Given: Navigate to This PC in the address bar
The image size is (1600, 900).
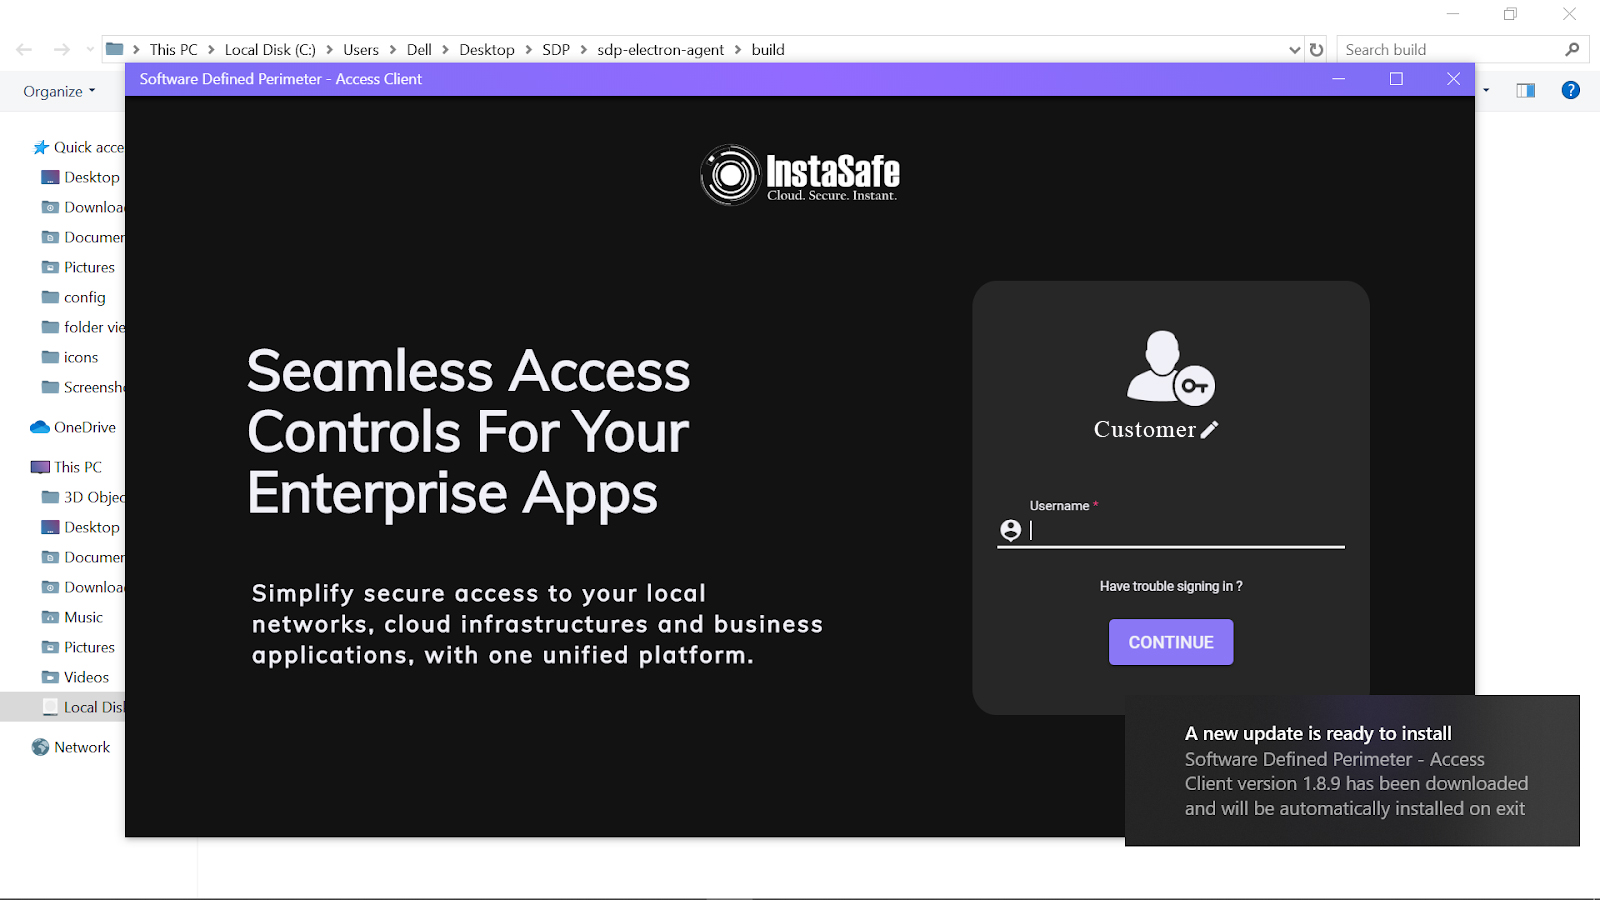Looking at the screenshot, I should (174, 49).
